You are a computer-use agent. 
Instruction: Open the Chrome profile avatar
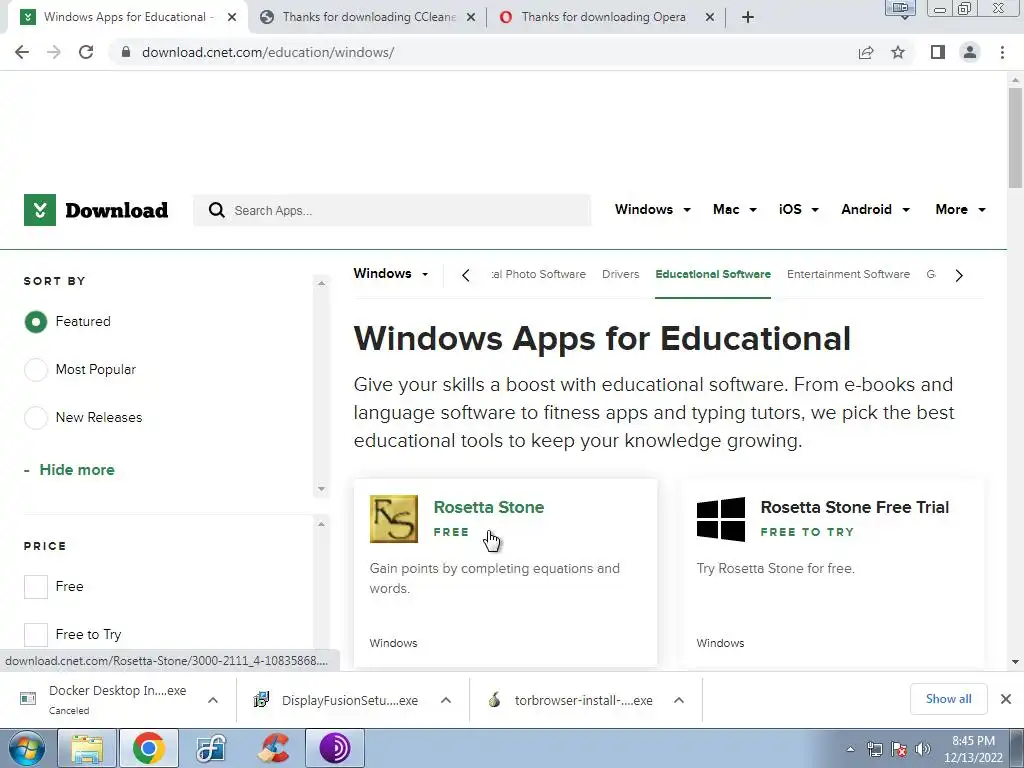coord(970,52)
